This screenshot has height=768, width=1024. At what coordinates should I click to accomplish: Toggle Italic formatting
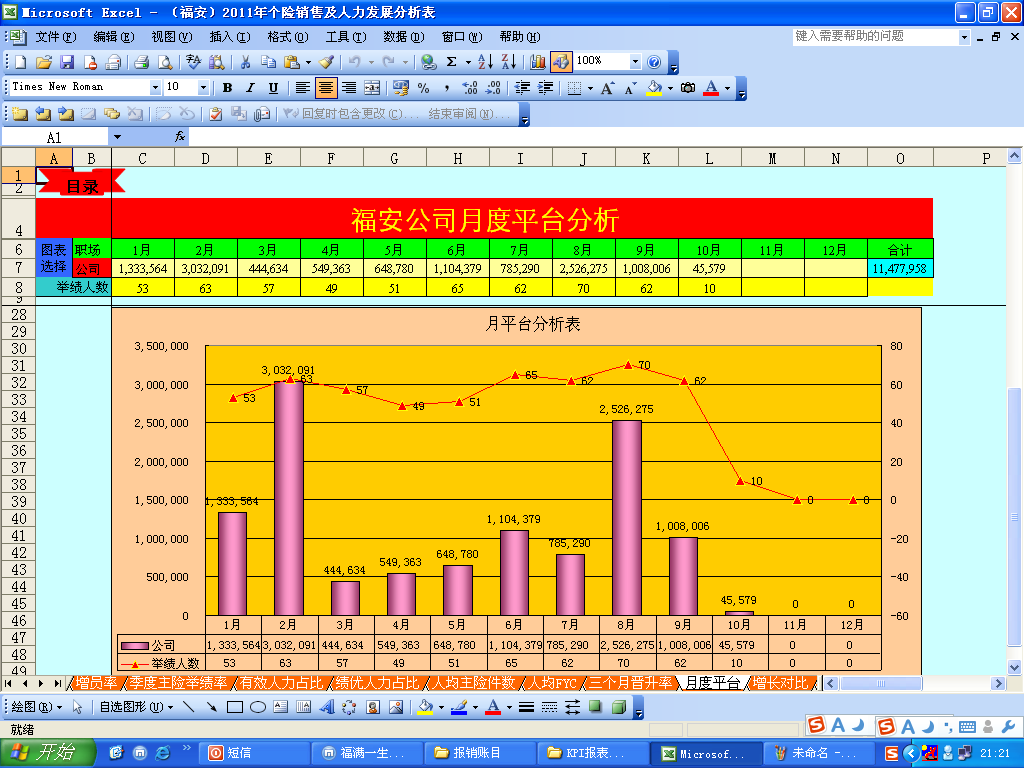[250, 88]
